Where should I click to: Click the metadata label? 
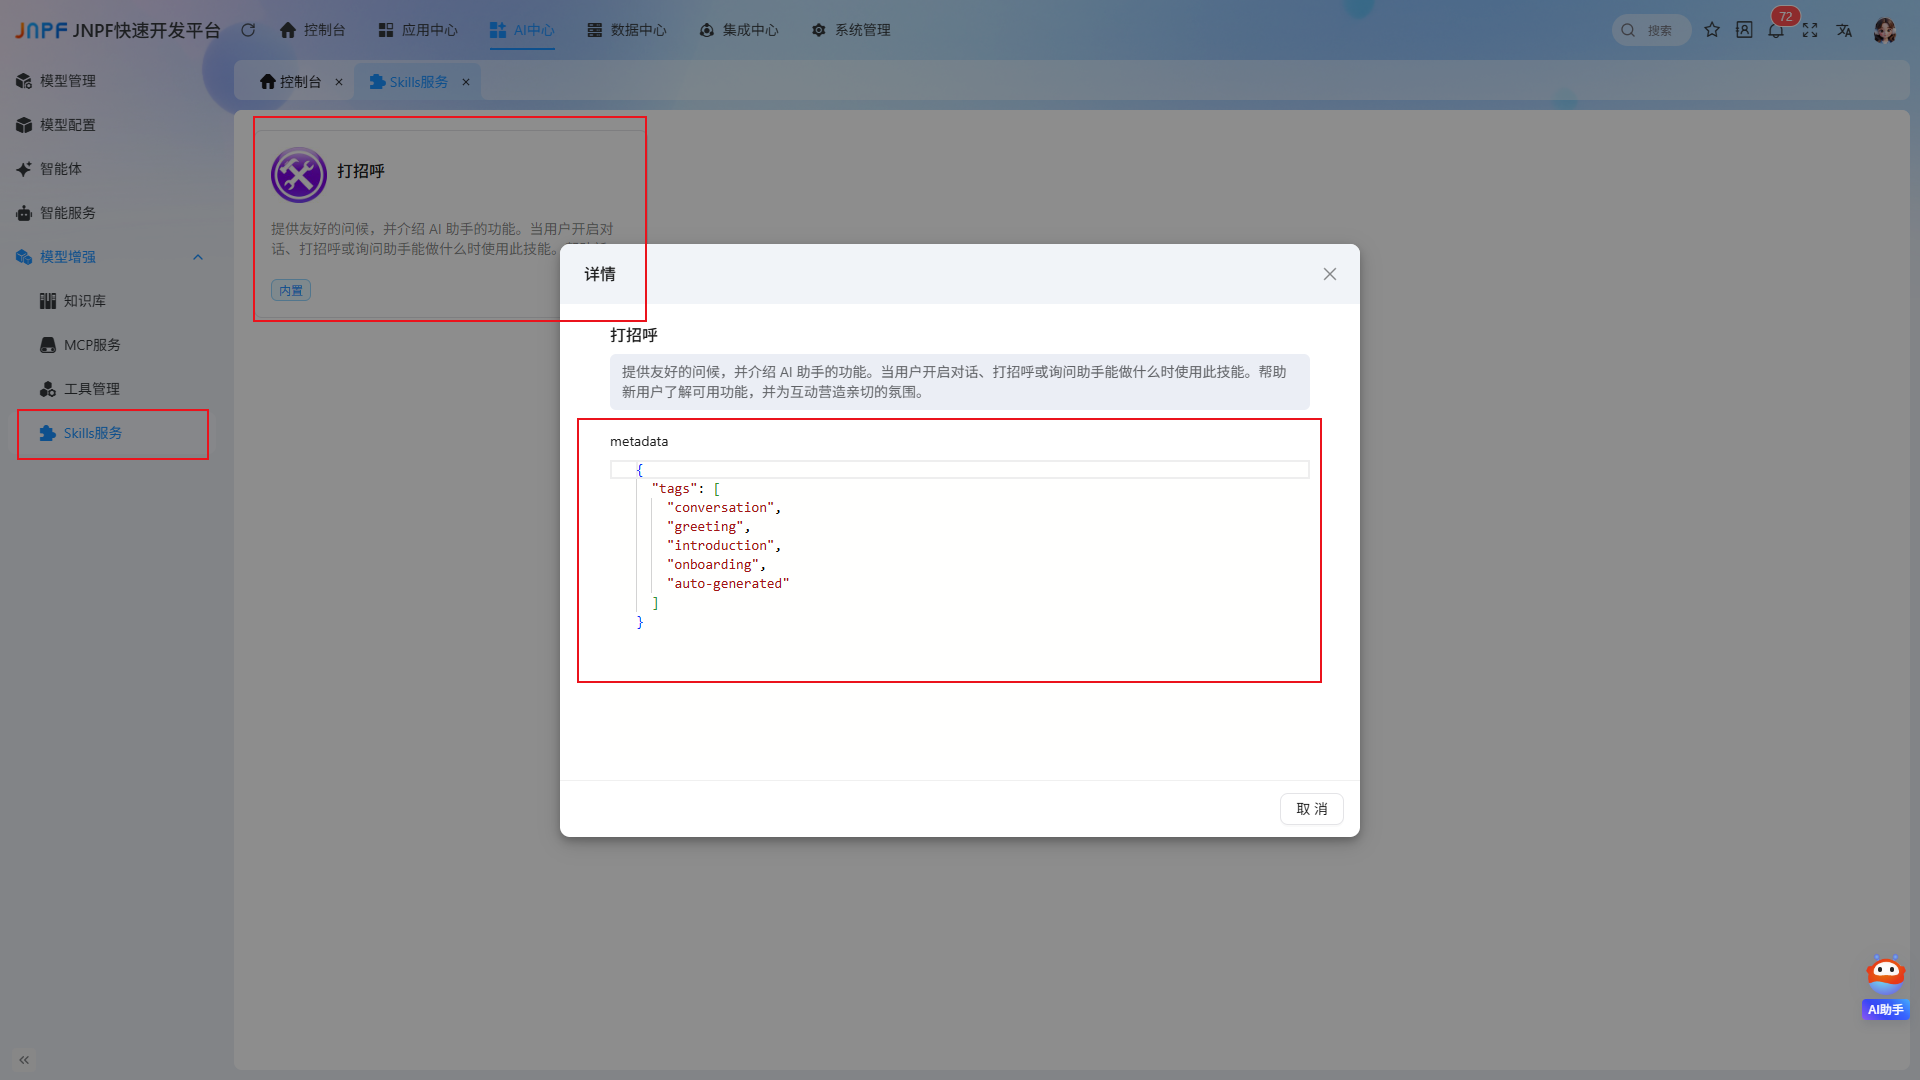[639, 441]
